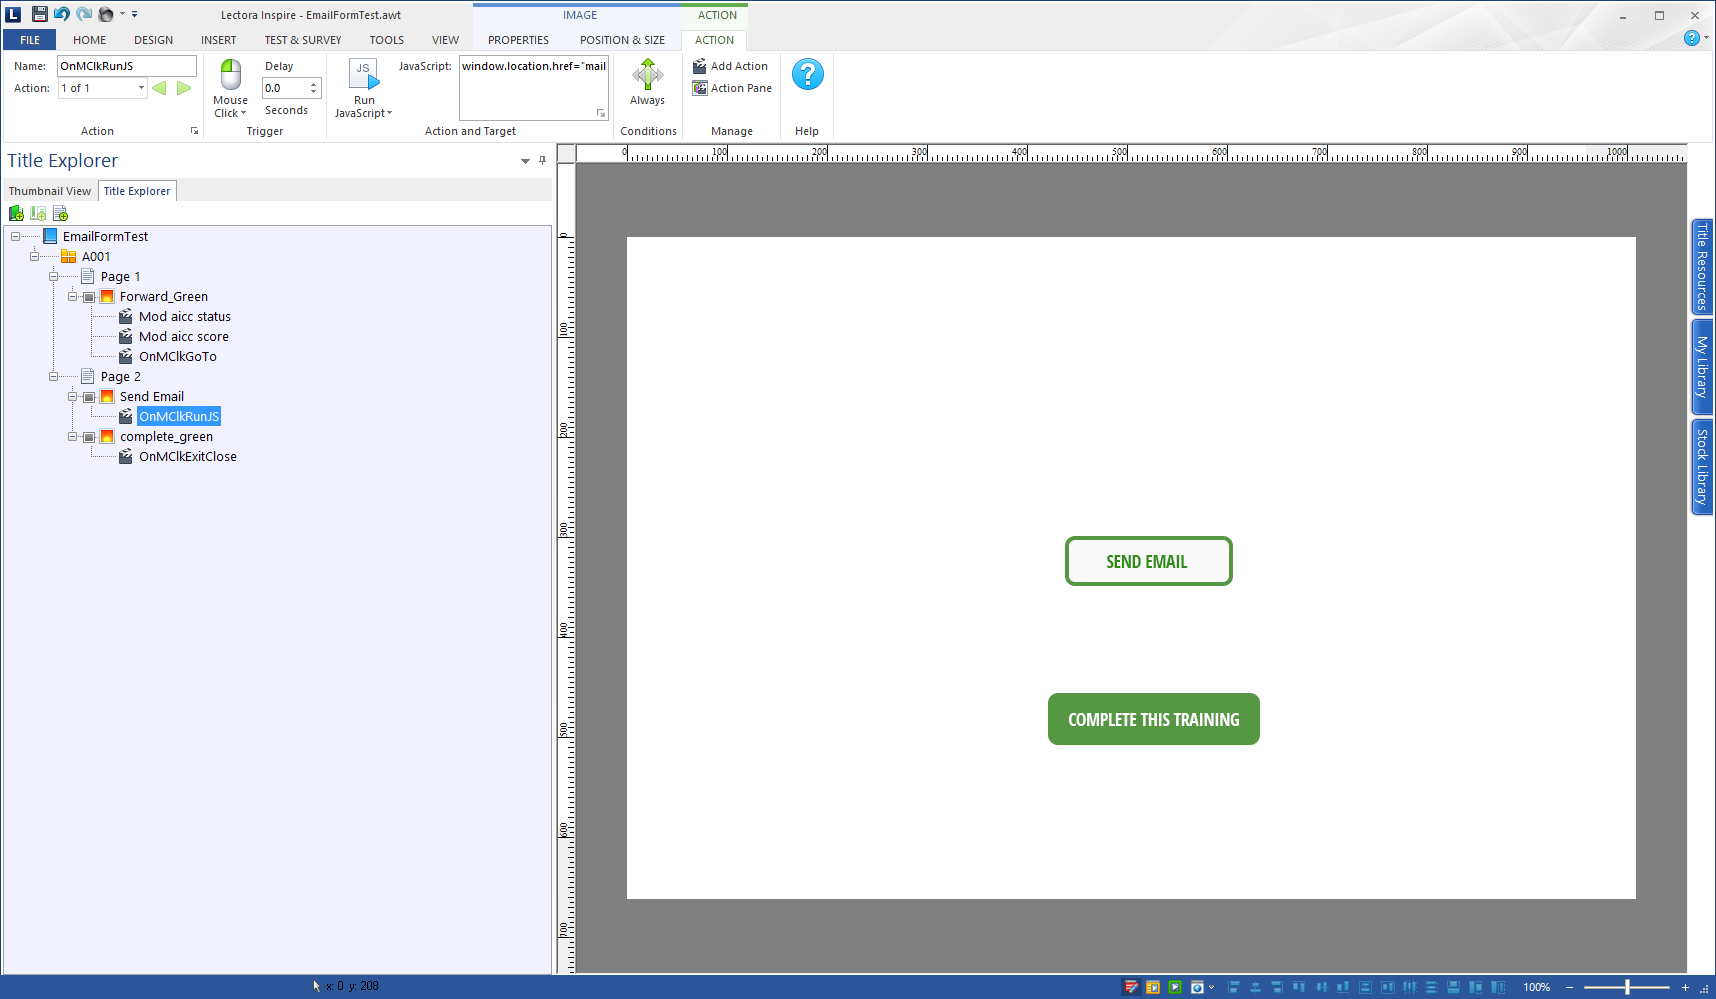
Task: Click the zoom slider handle in status bar
Action: (x=1627, y=987)
